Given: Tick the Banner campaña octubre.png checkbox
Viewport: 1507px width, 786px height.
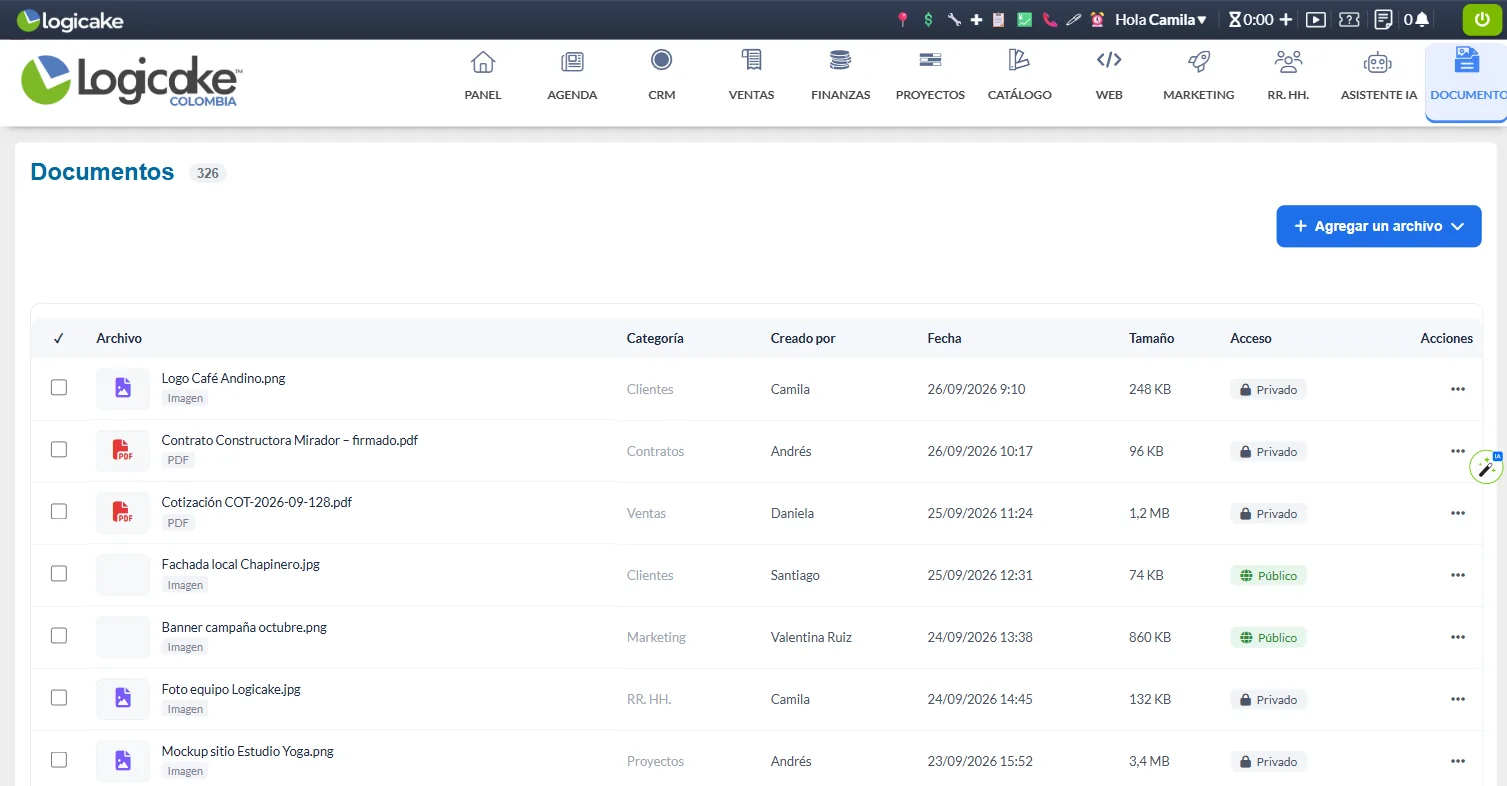Looking at the screenshot, I should [59, 635].
